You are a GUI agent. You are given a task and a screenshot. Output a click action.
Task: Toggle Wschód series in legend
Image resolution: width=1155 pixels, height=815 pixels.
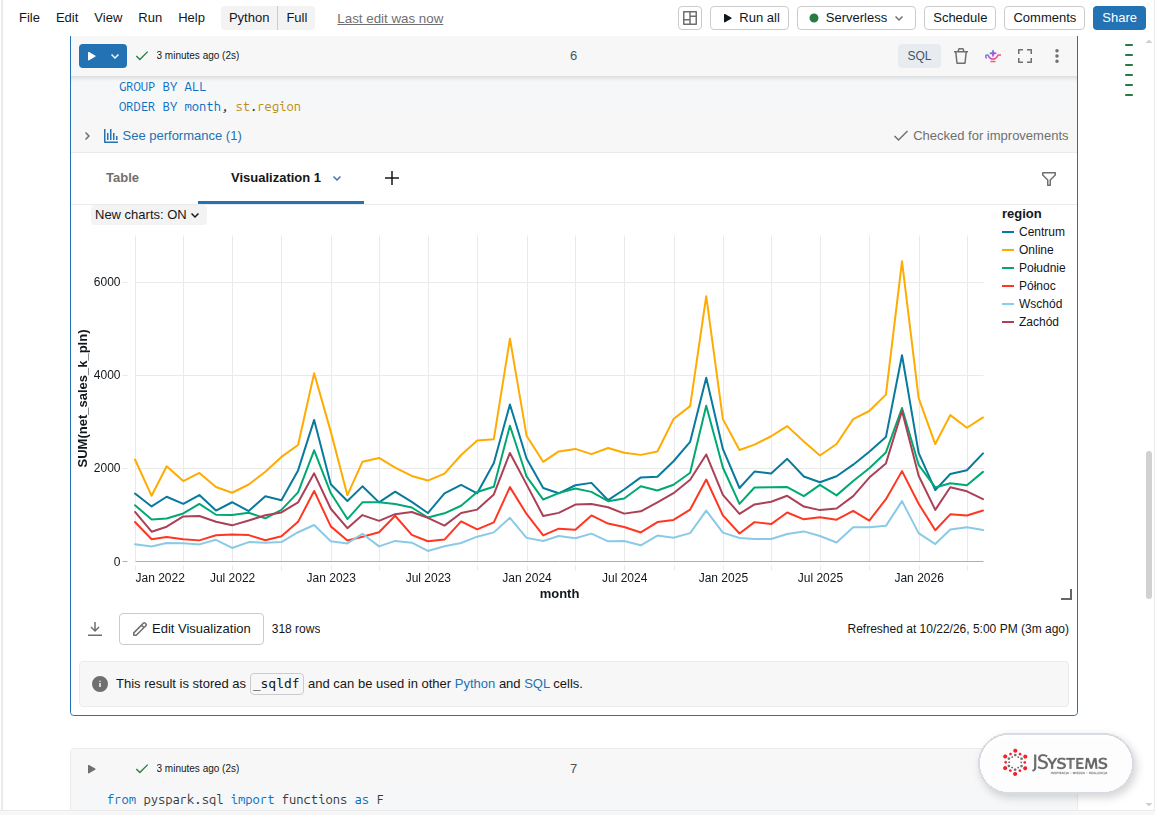(x=1032, y=304)
